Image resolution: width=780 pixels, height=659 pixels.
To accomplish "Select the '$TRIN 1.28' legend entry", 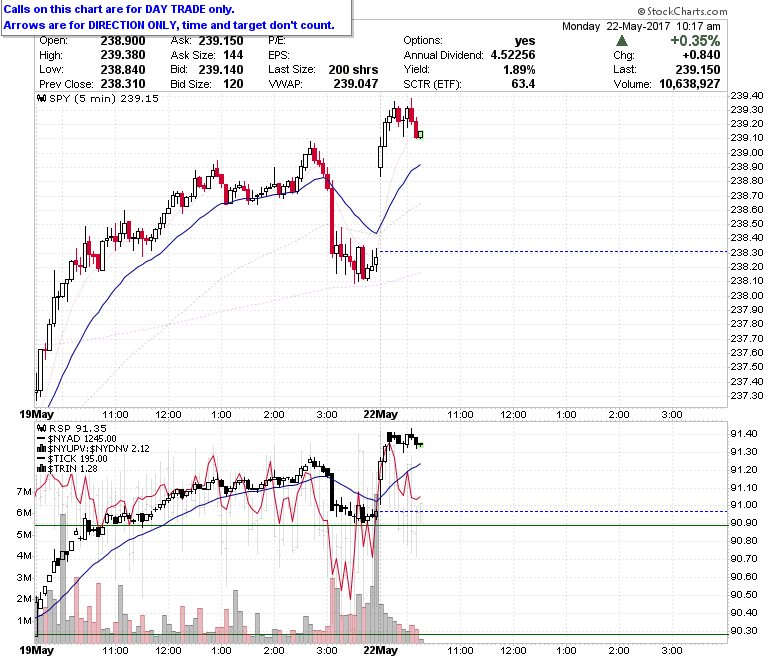I will pyautogui.click(x=73, y=469).
